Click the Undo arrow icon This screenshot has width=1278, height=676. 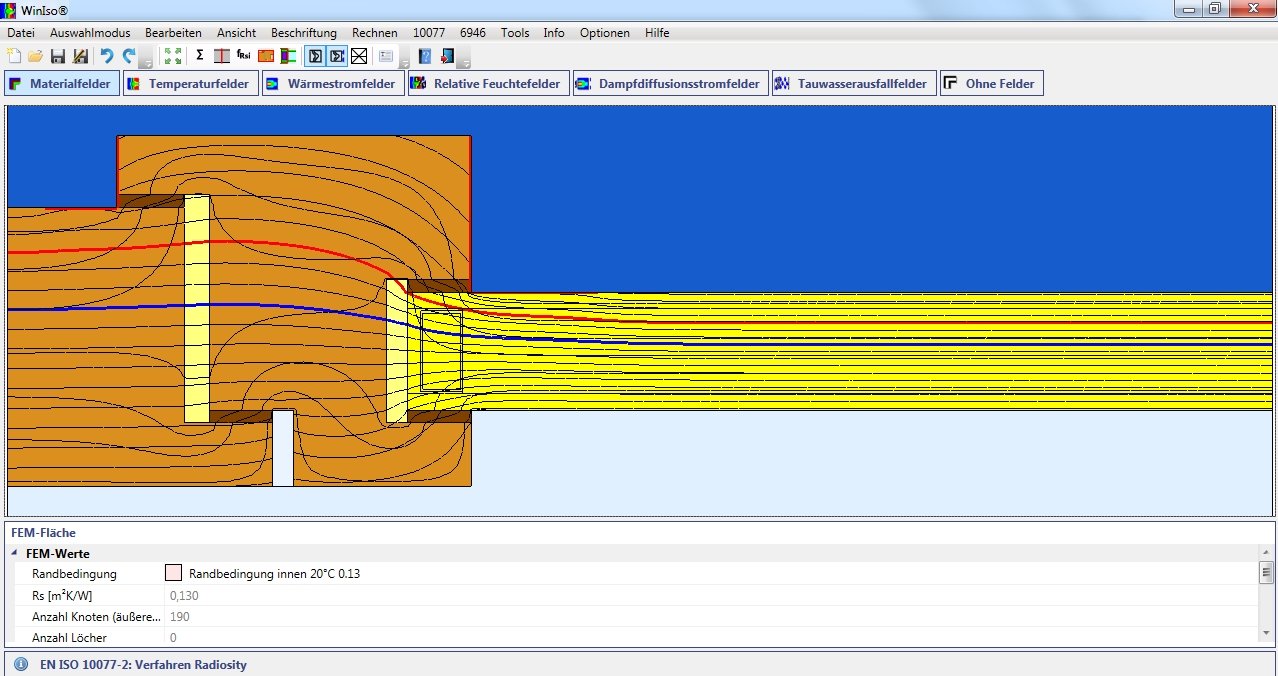(107, 56)
